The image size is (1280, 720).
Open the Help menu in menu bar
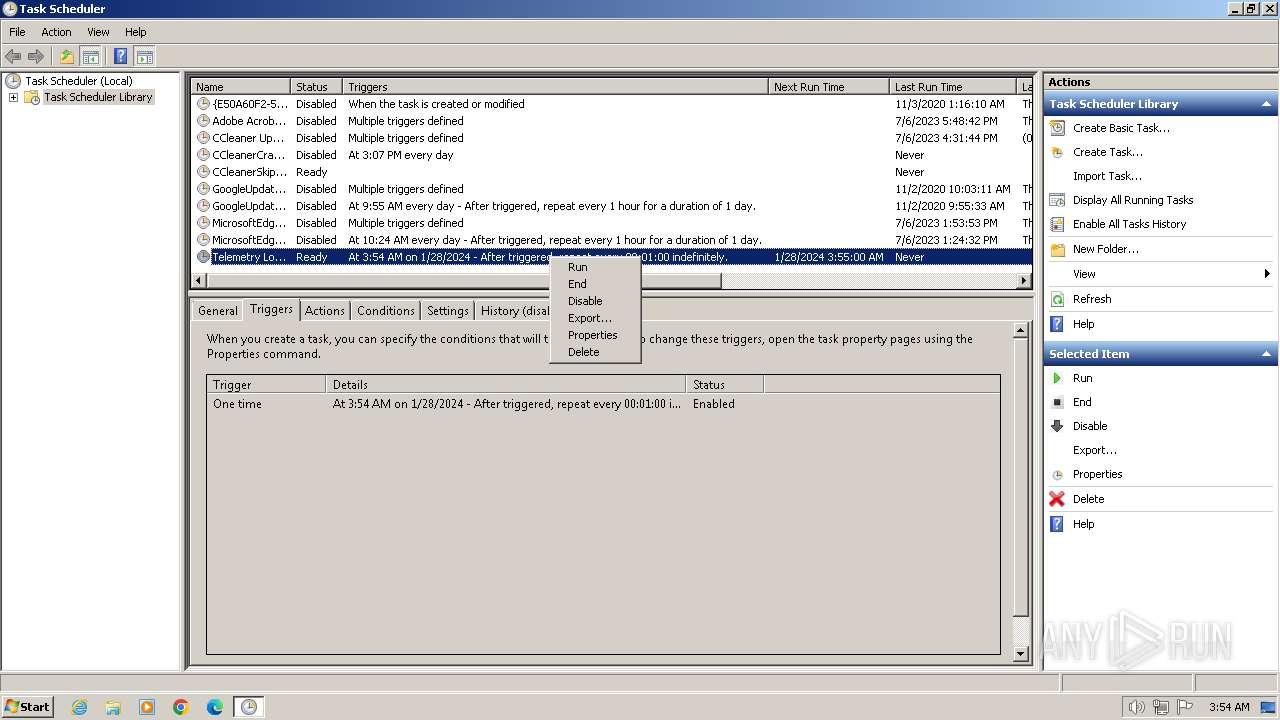click(x=135, y=32)
